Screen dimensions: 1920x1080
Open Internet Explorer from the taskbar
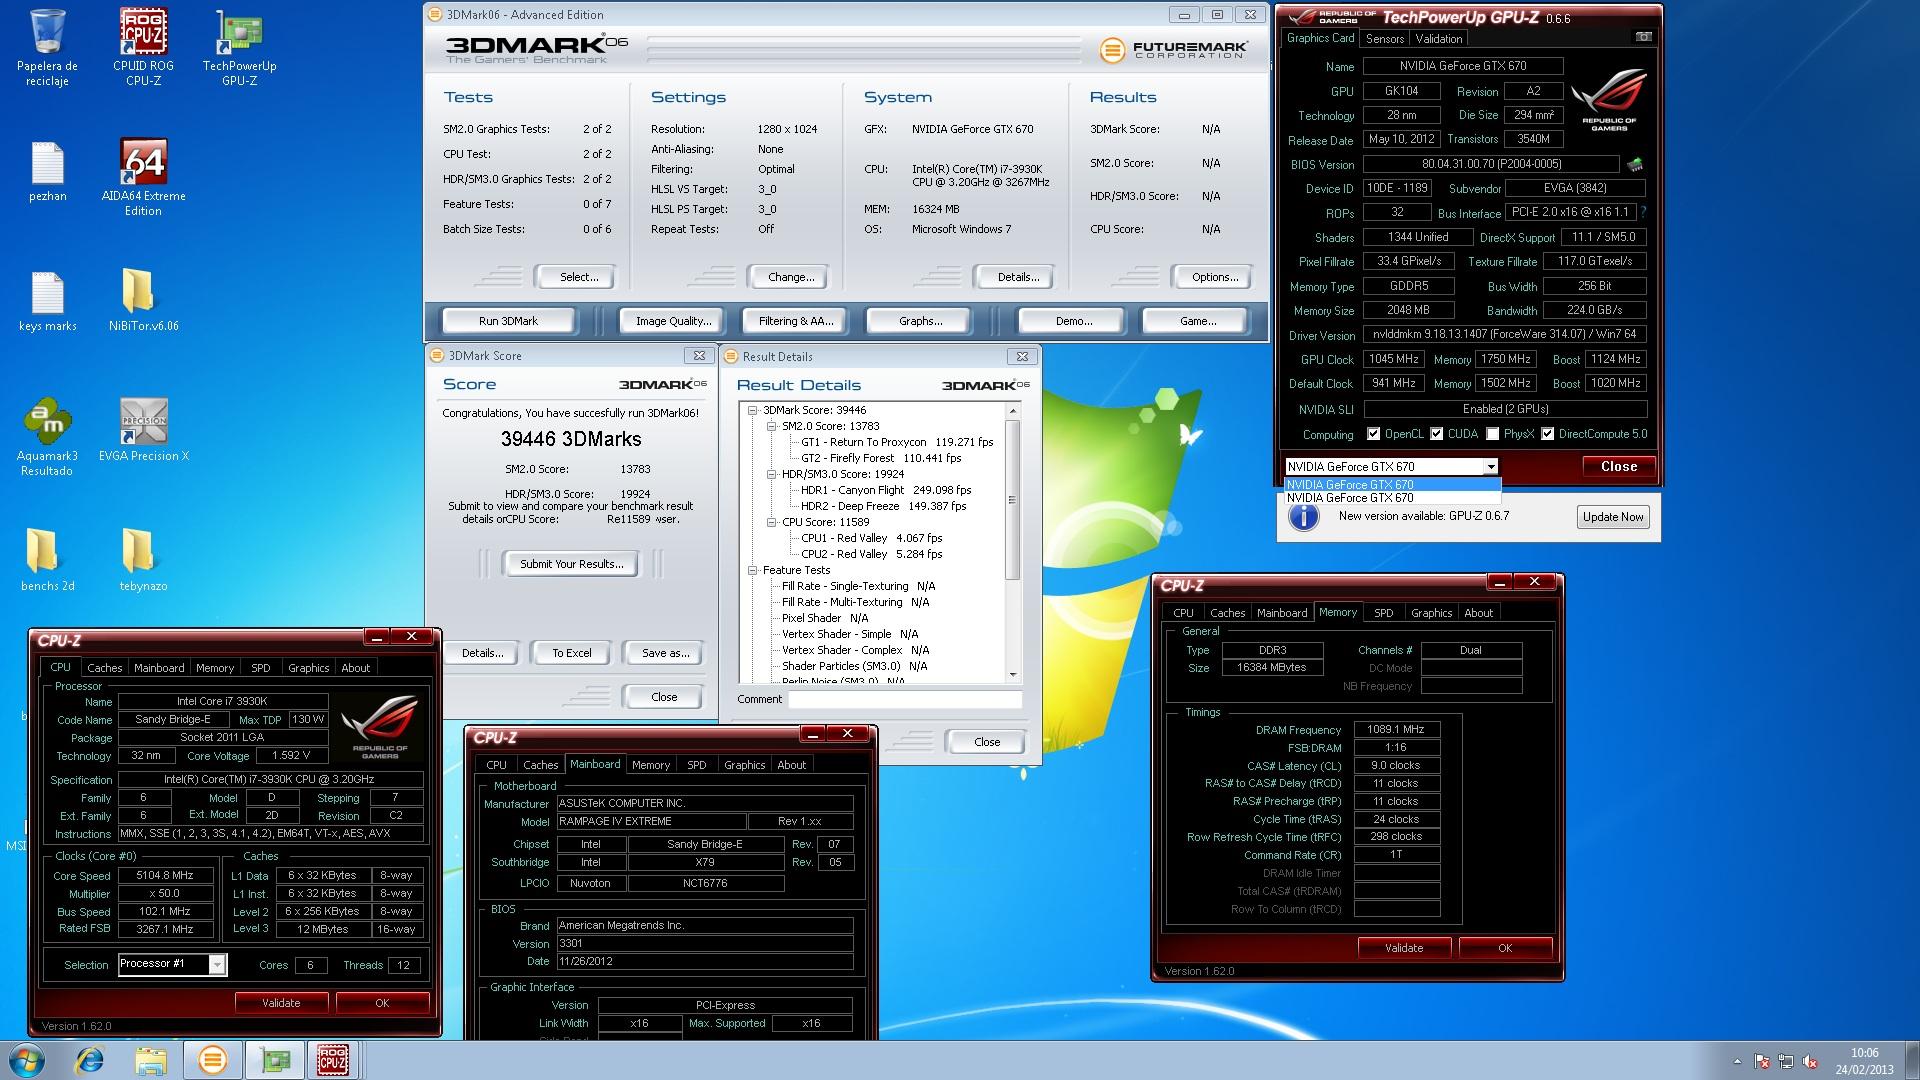90,1060
